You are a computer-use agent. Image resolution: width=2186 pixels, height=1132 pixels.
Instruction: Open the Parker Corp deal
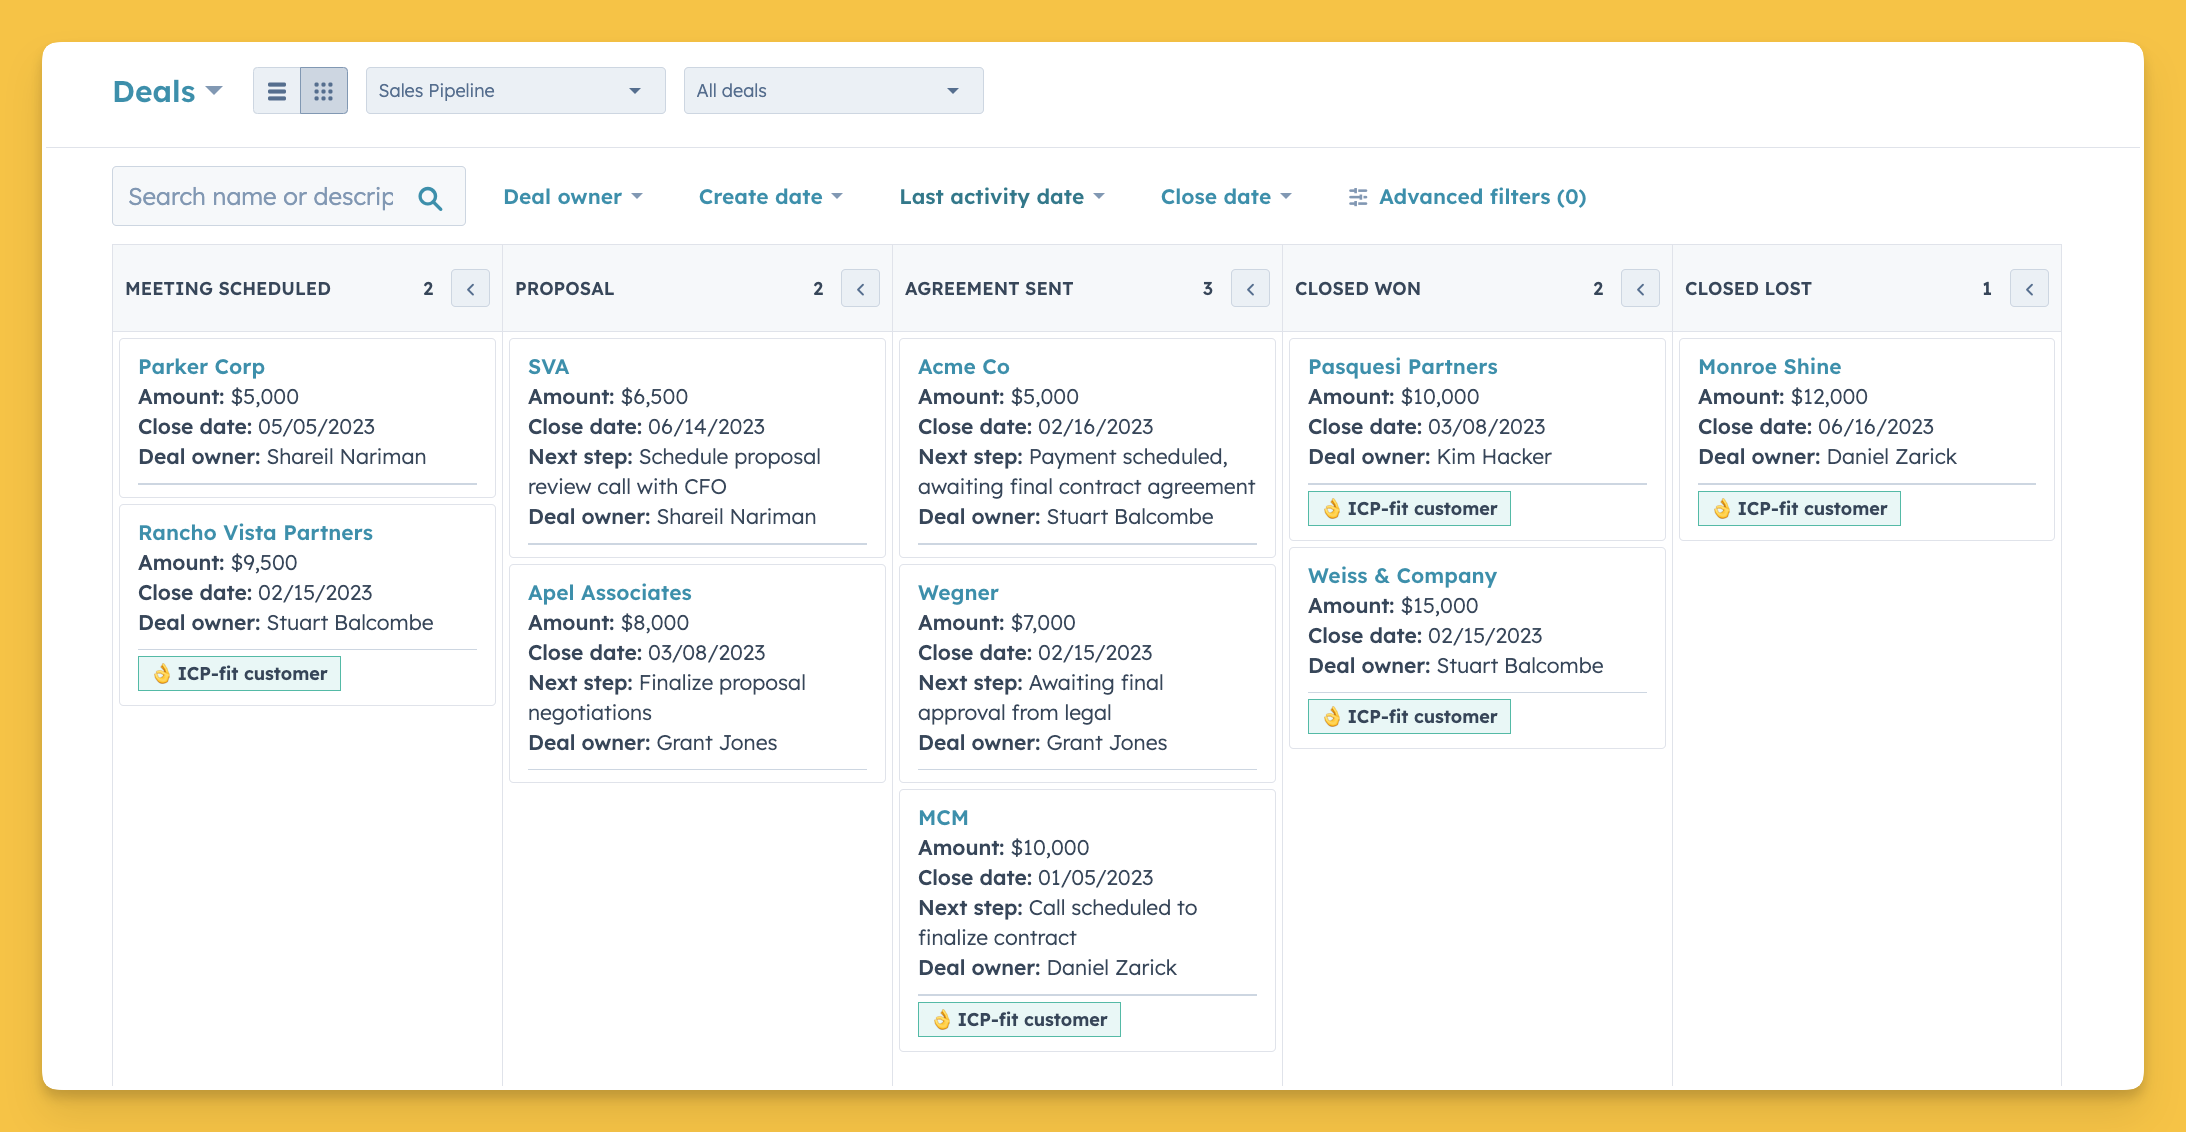click(x=201, y=366)
